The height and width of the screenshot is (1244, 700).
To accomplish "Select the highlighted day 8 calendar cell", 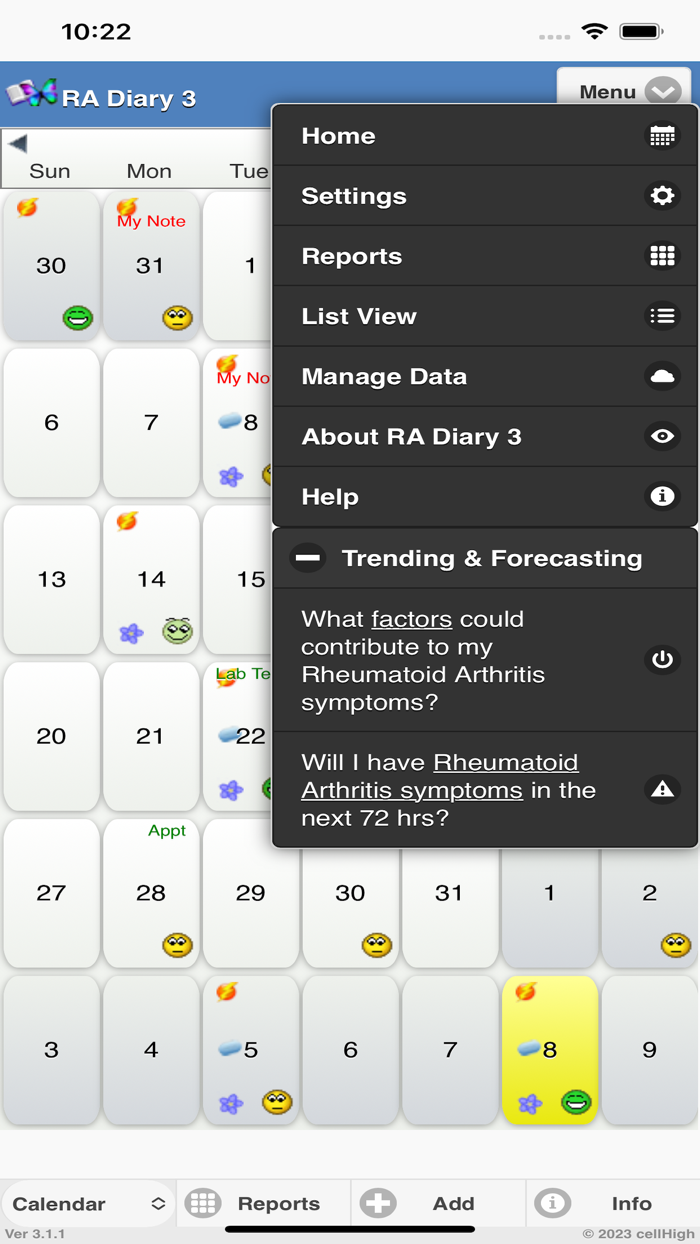I will tap(550, 1050).
